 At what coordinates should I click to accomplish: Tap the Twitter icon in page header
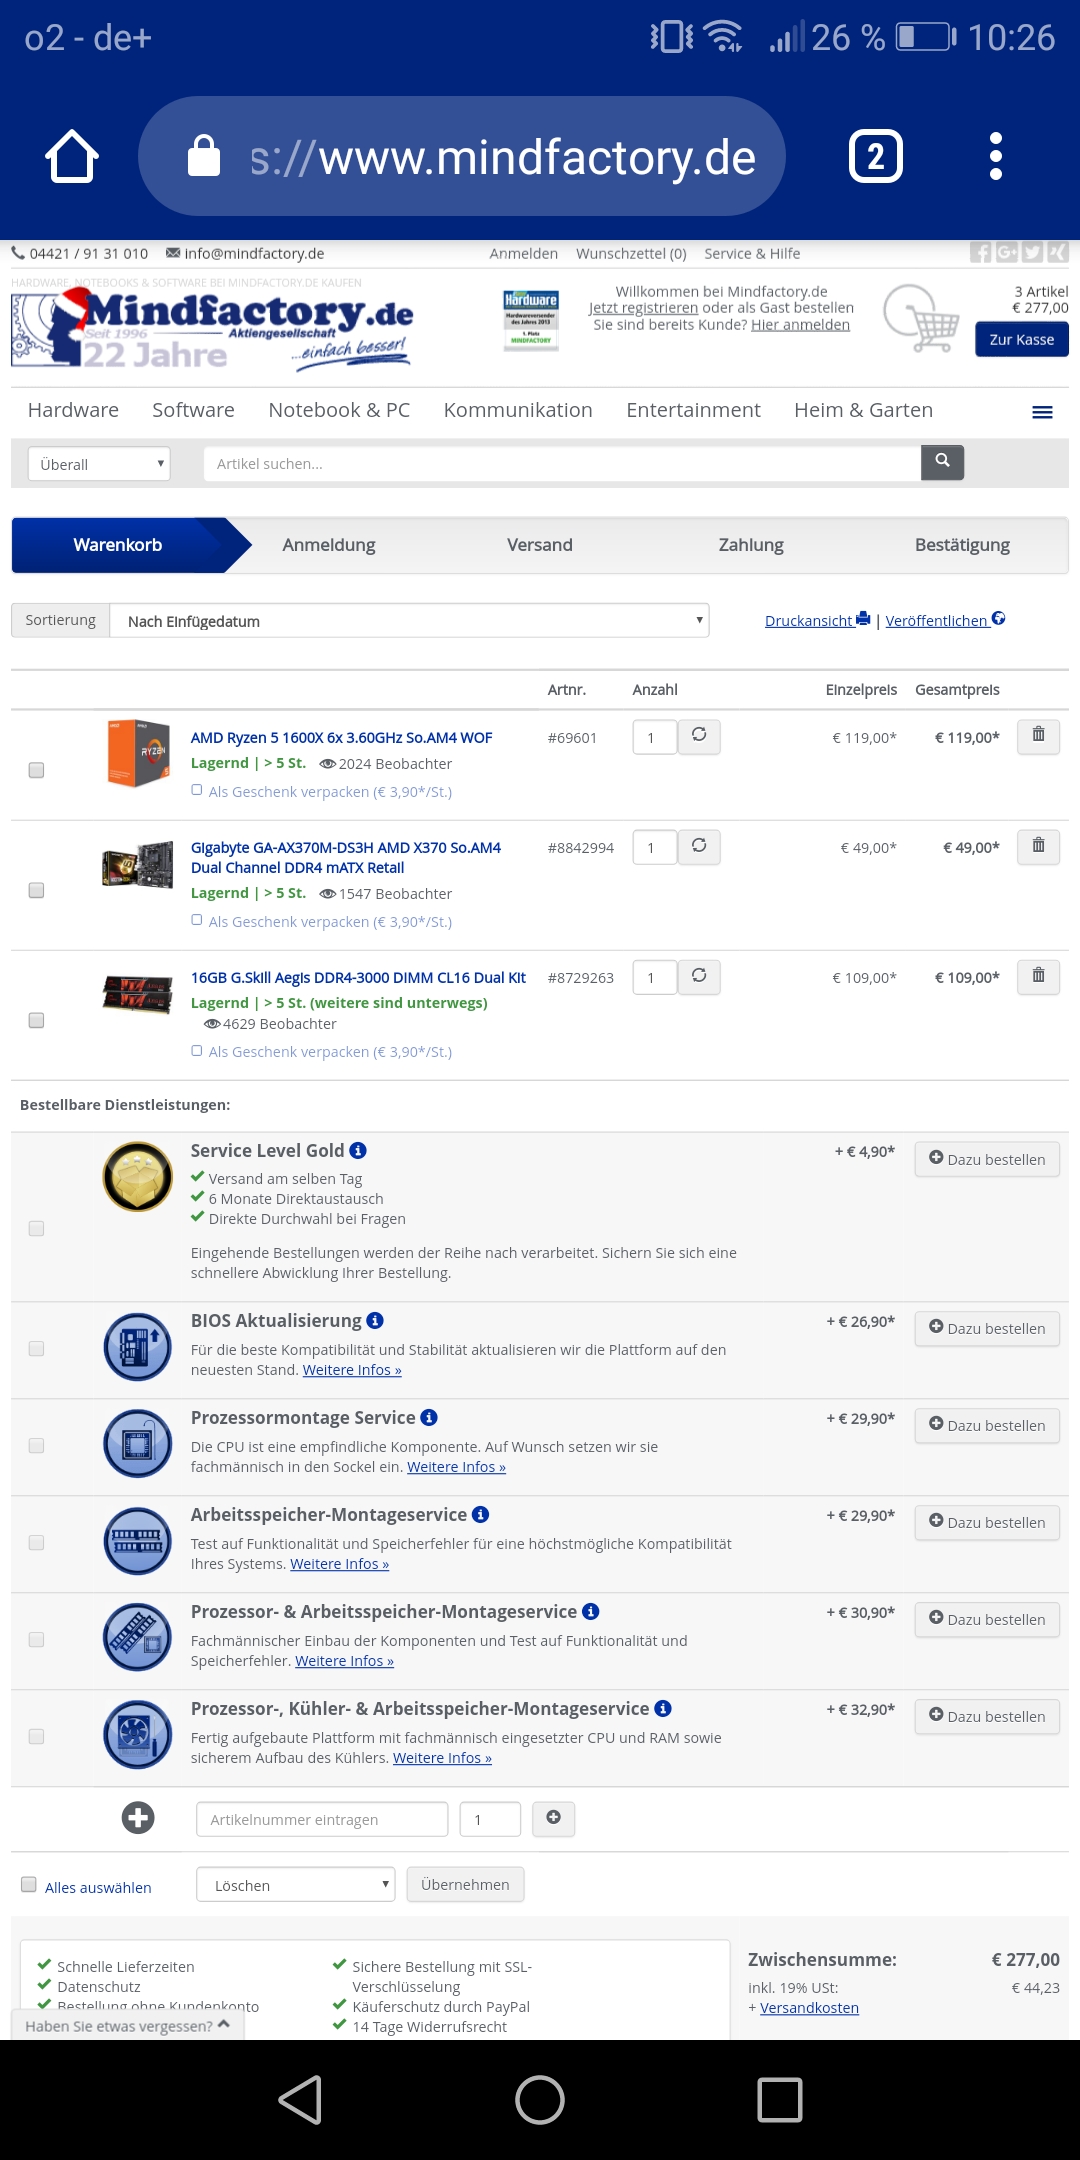(x=1032, y=253)
